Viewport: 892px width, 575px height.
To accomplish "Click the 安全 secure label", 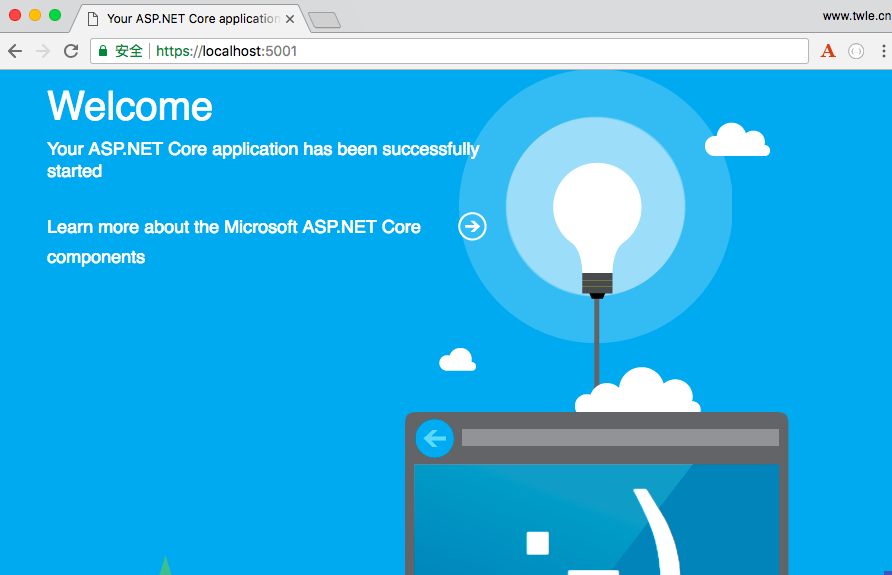I will (129, 51).
